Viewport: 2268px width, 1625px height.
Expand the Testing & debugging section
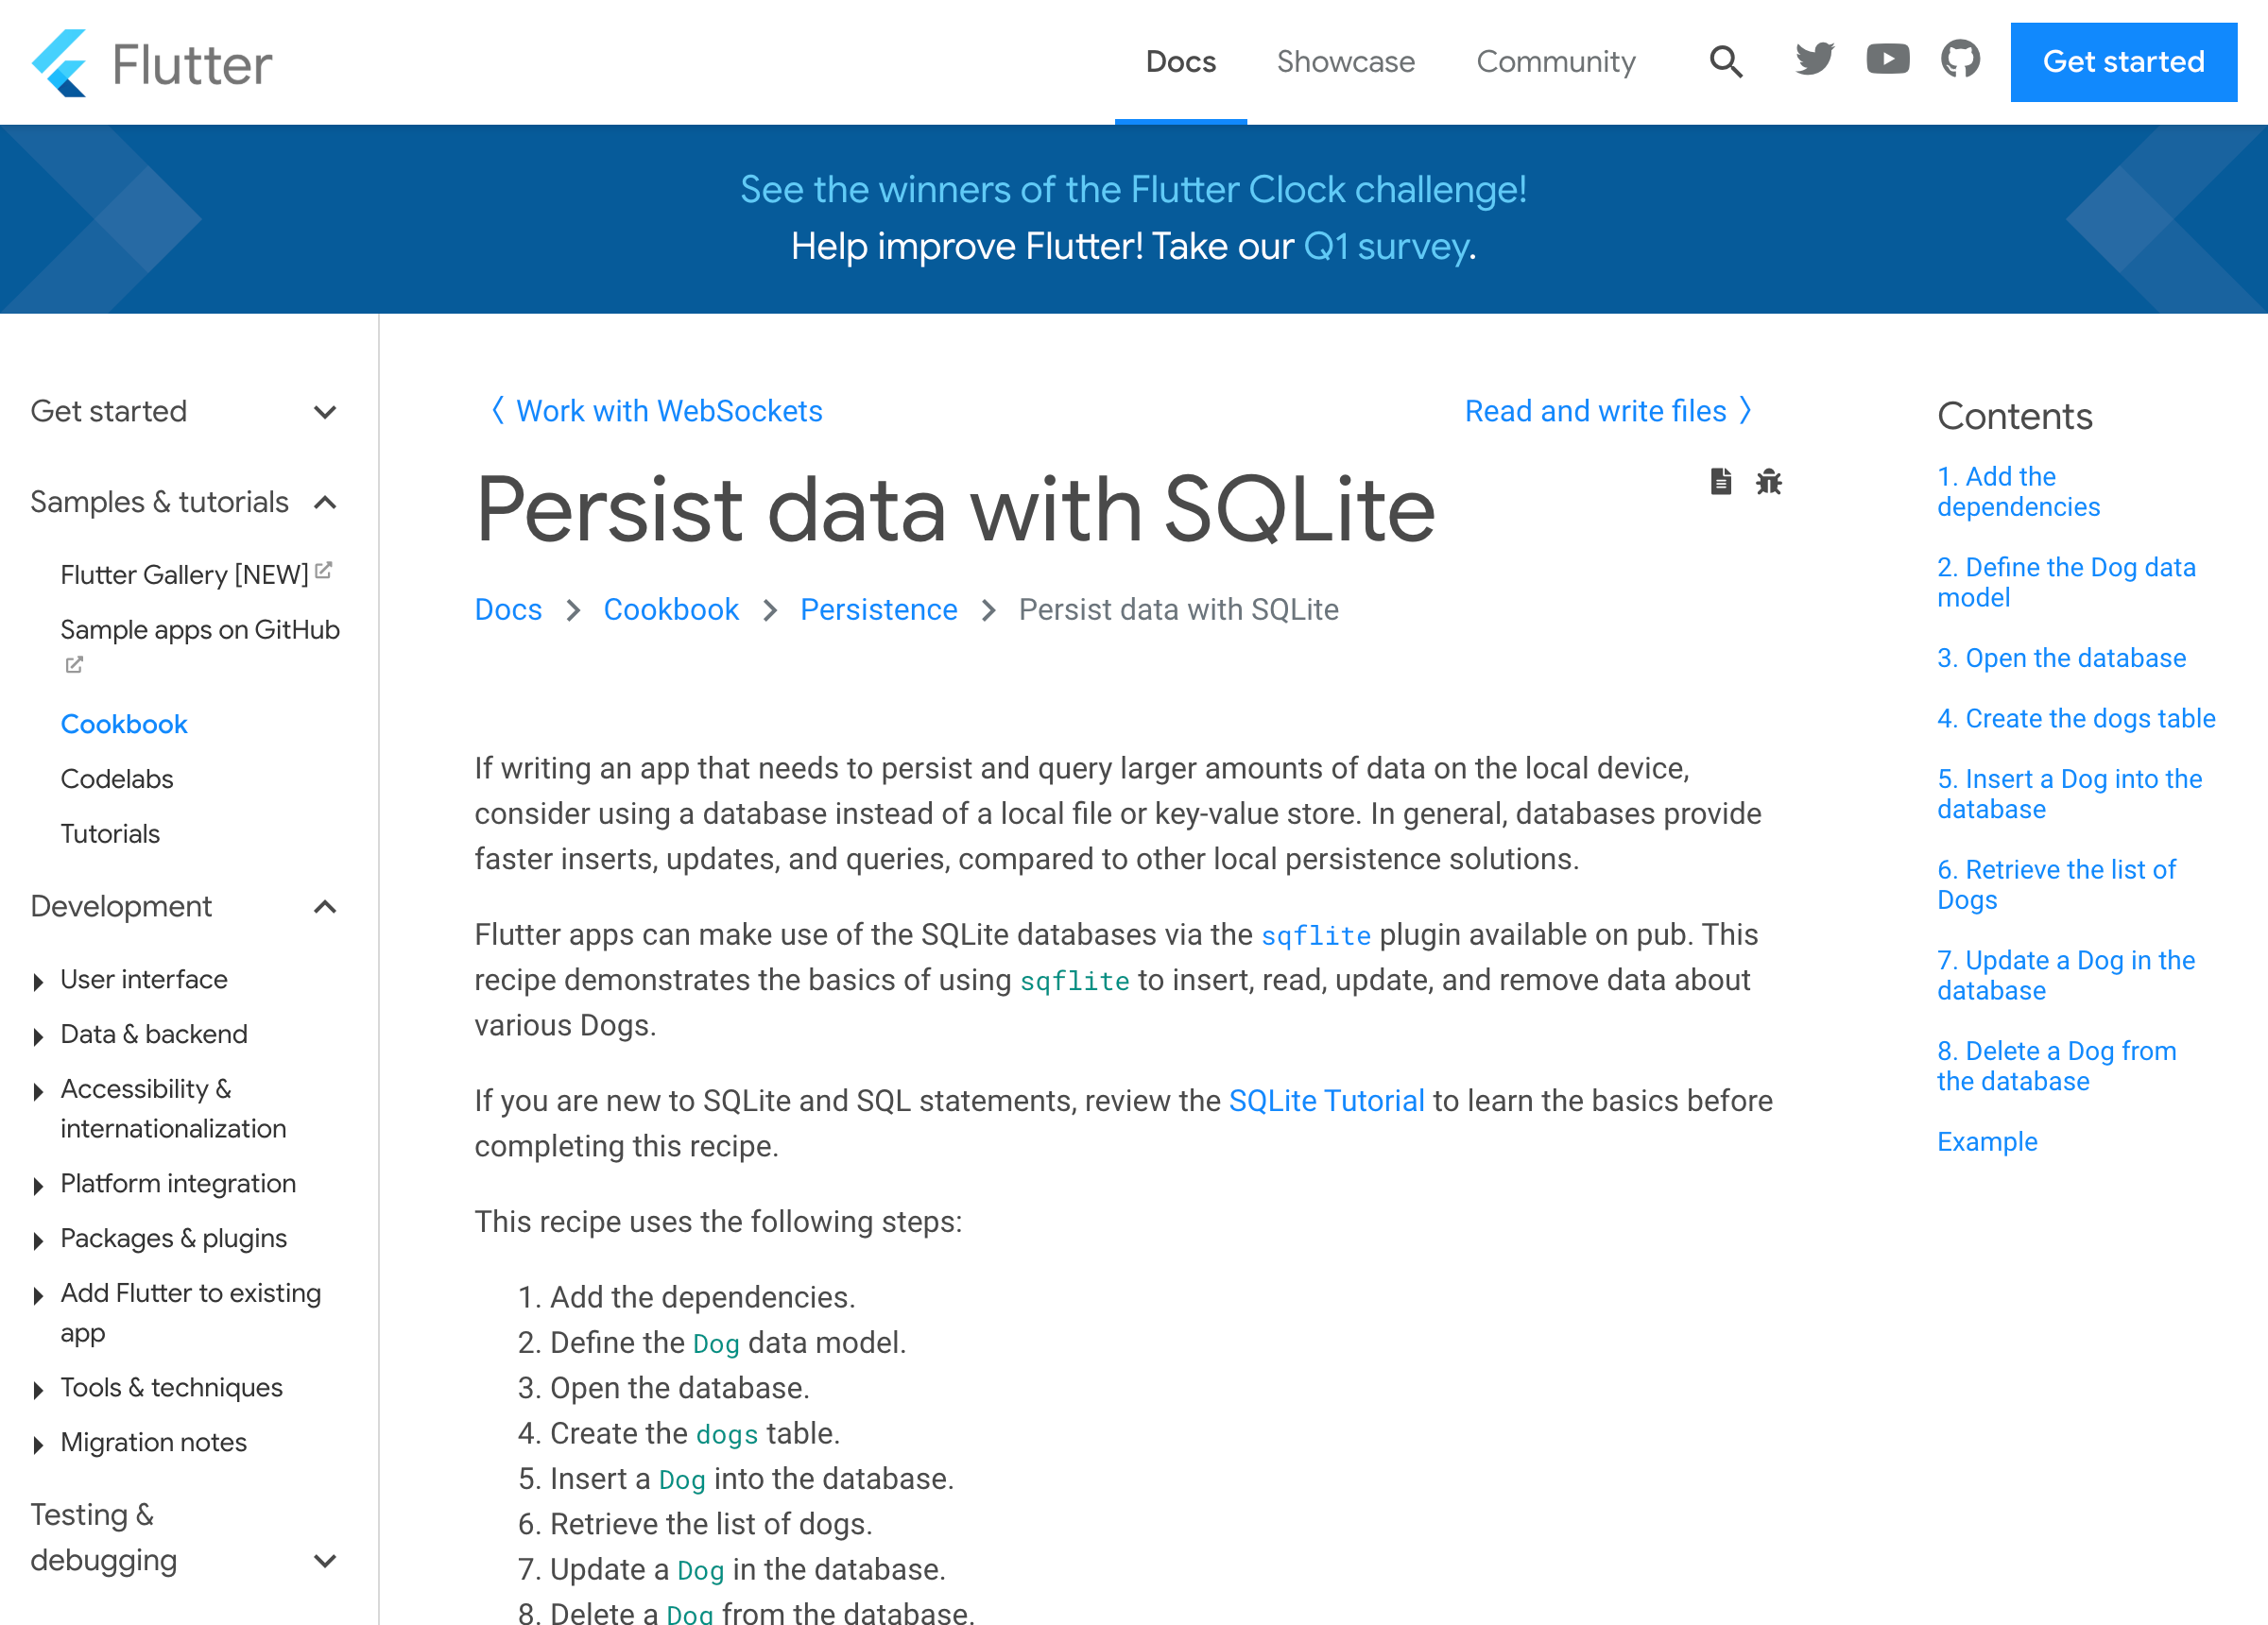(325, 1561)
